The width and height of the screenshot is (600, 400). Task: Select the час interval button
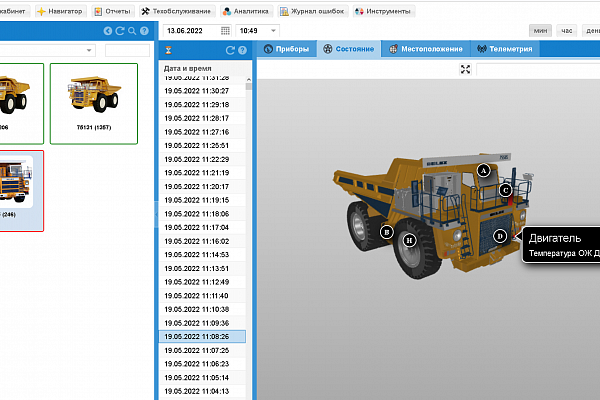click(x=567, y=31)
